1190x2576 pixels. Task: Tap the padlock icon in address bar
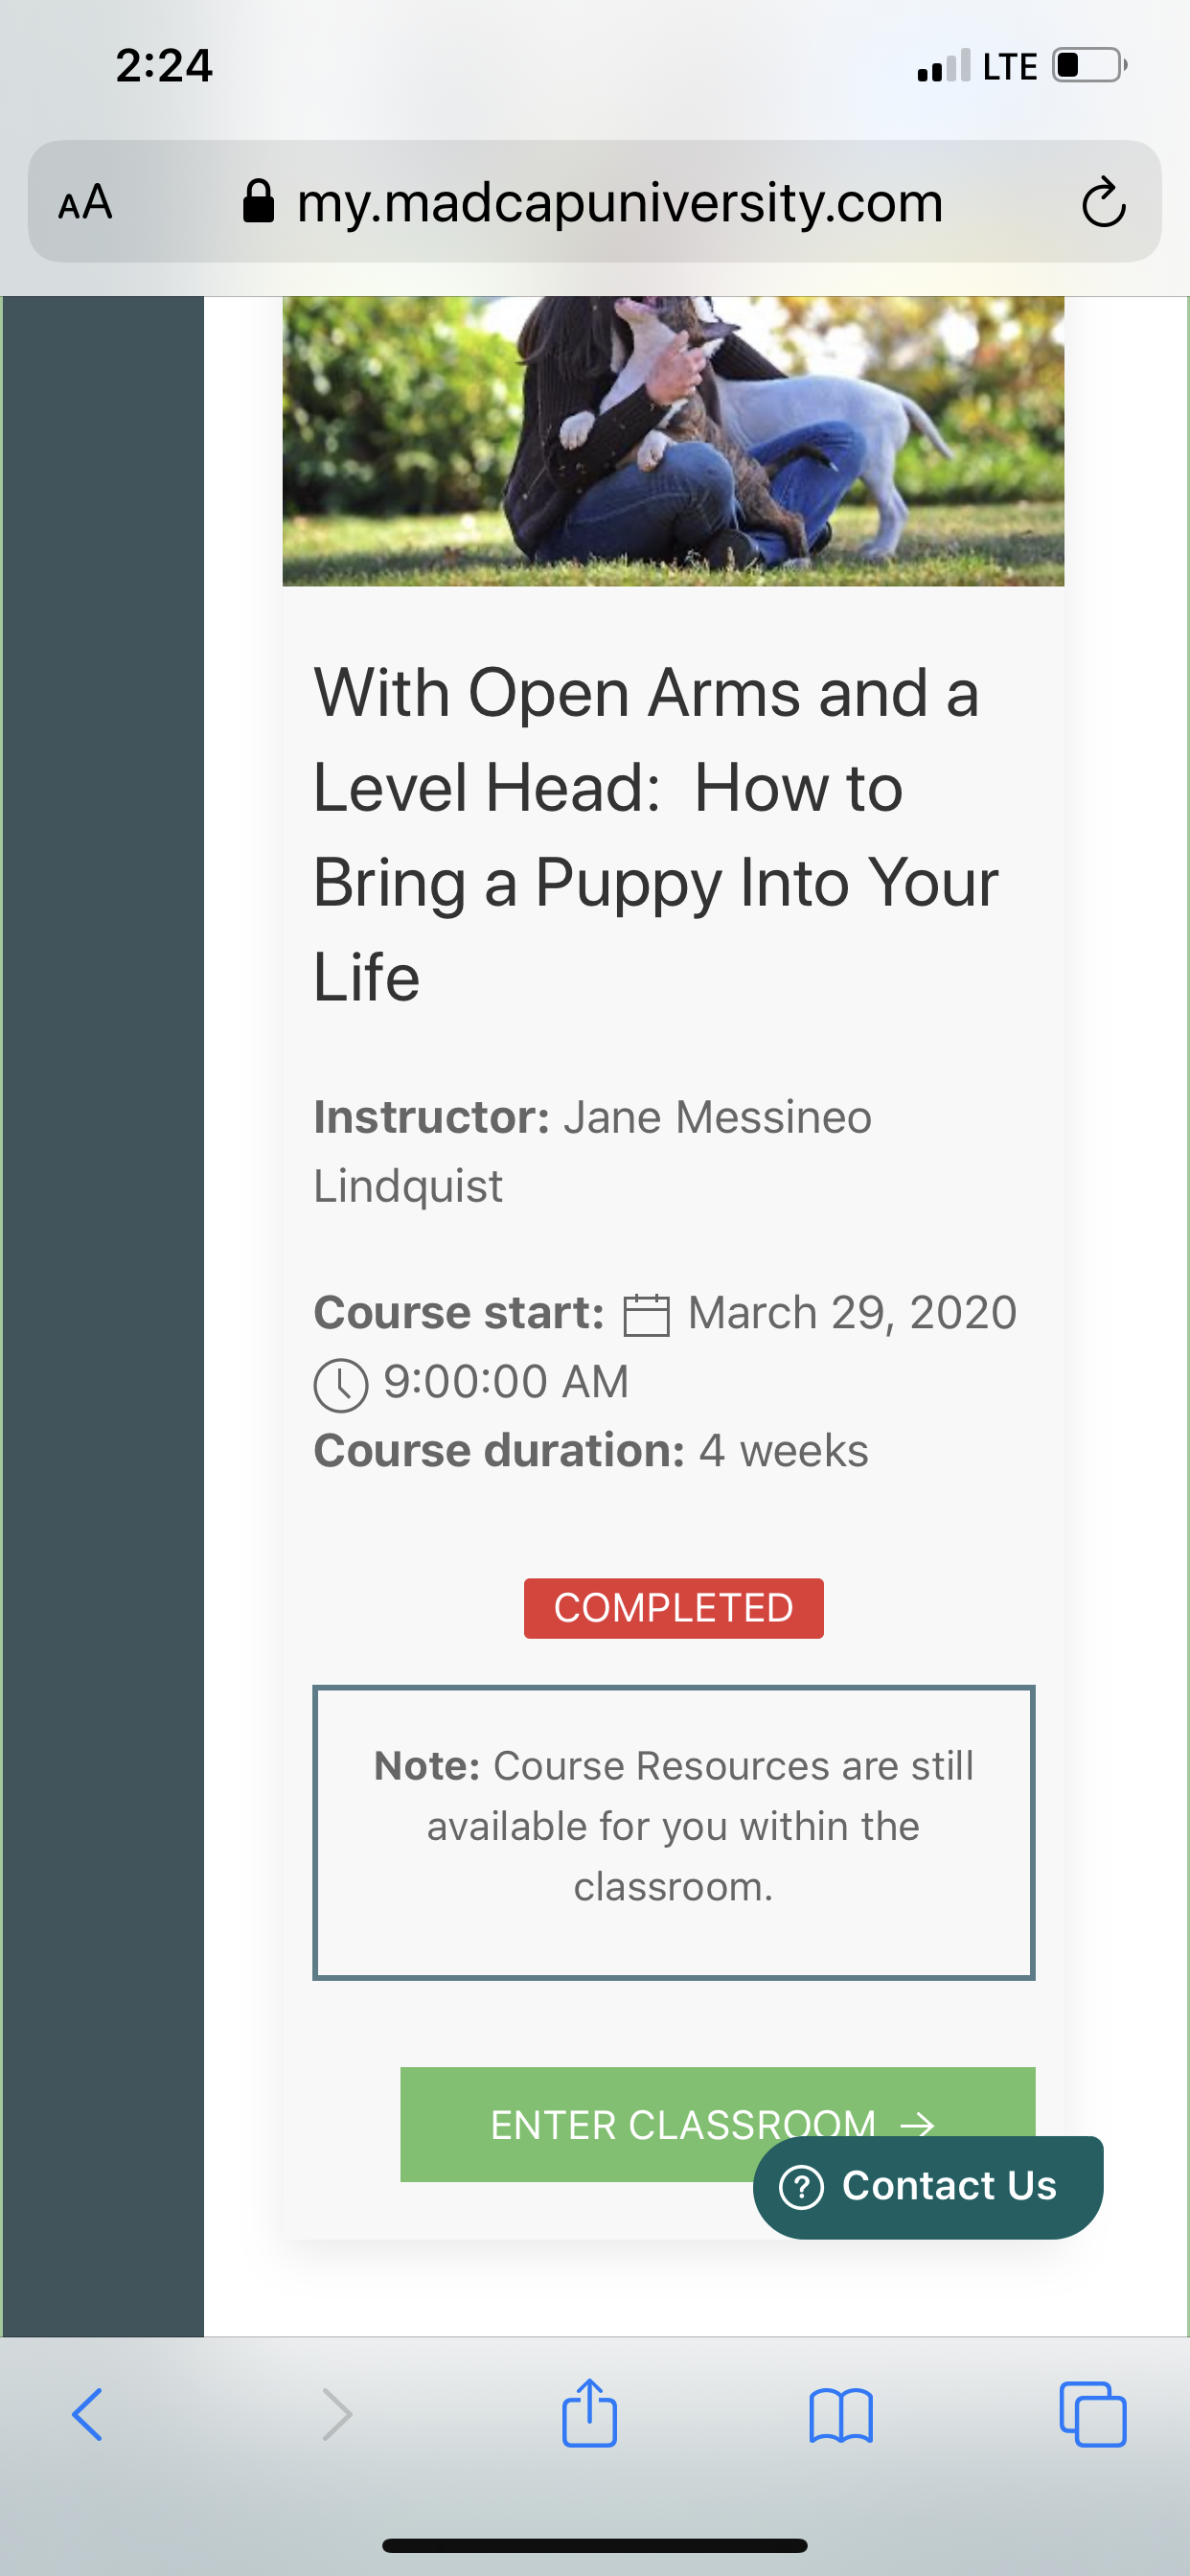(x=259, y=201)
